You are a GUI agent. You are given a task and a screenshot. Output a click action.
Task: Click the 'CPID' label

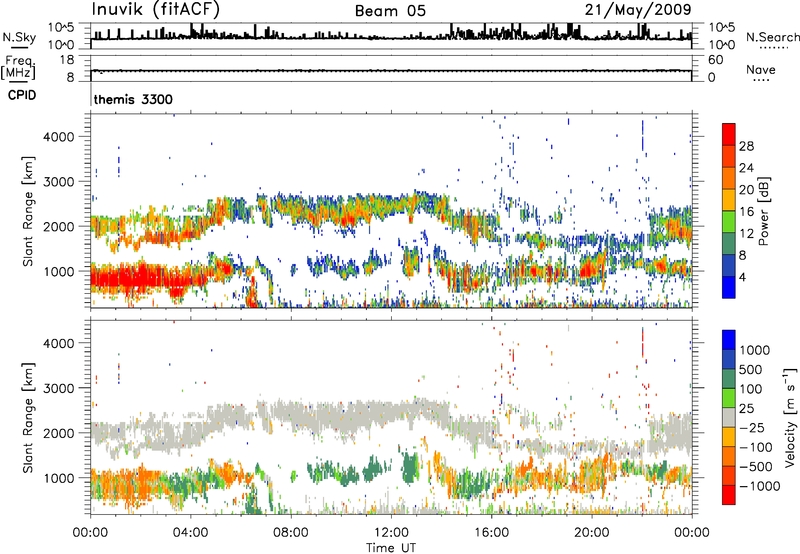(22, 95)
